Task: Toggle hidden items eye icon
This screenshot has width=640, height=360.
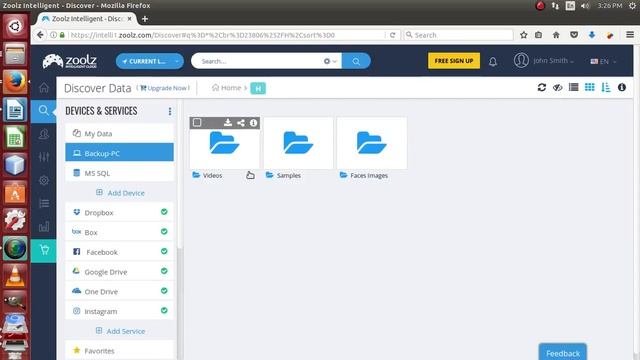Action: coord(558,87)
